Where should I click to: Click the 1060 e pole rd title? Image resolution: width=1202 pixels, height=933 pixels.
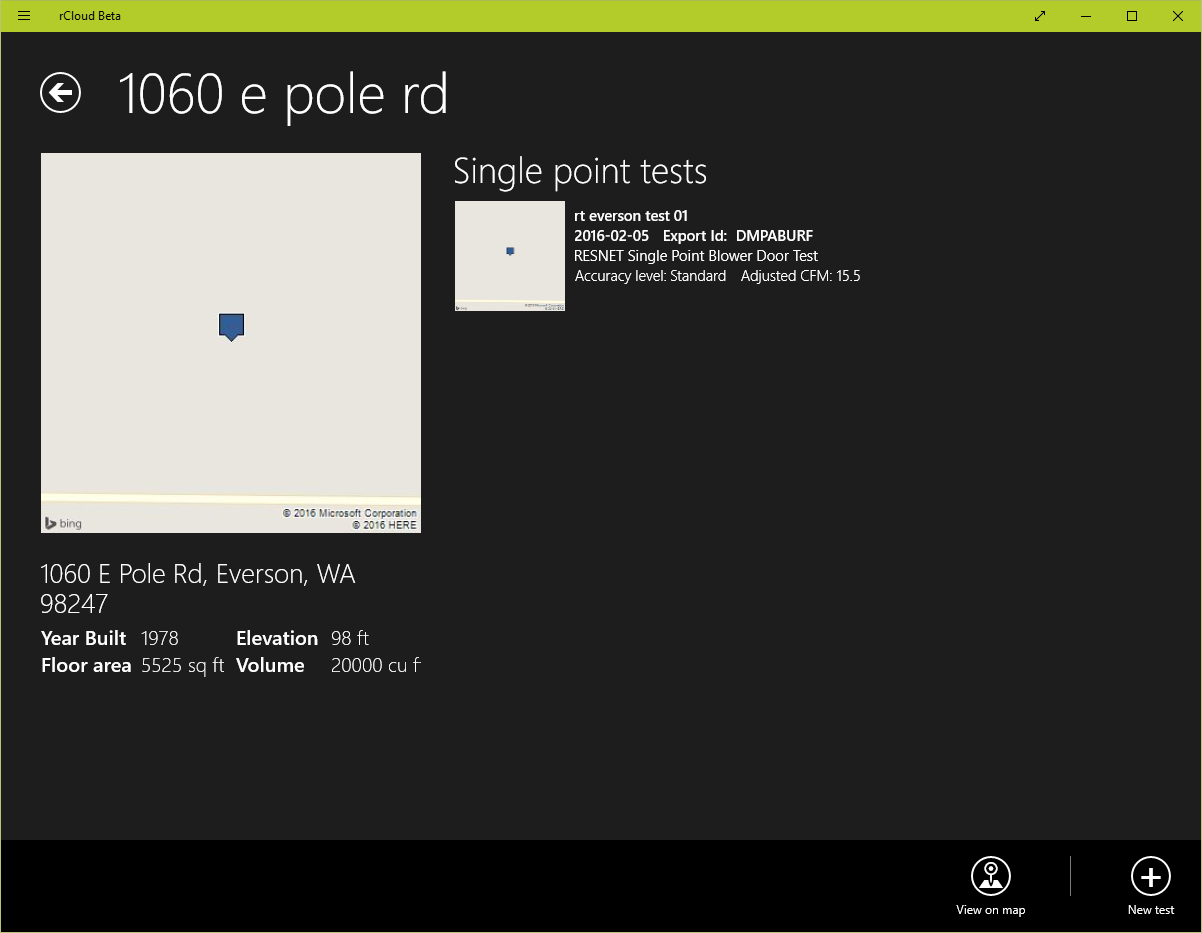click(284, 94)
